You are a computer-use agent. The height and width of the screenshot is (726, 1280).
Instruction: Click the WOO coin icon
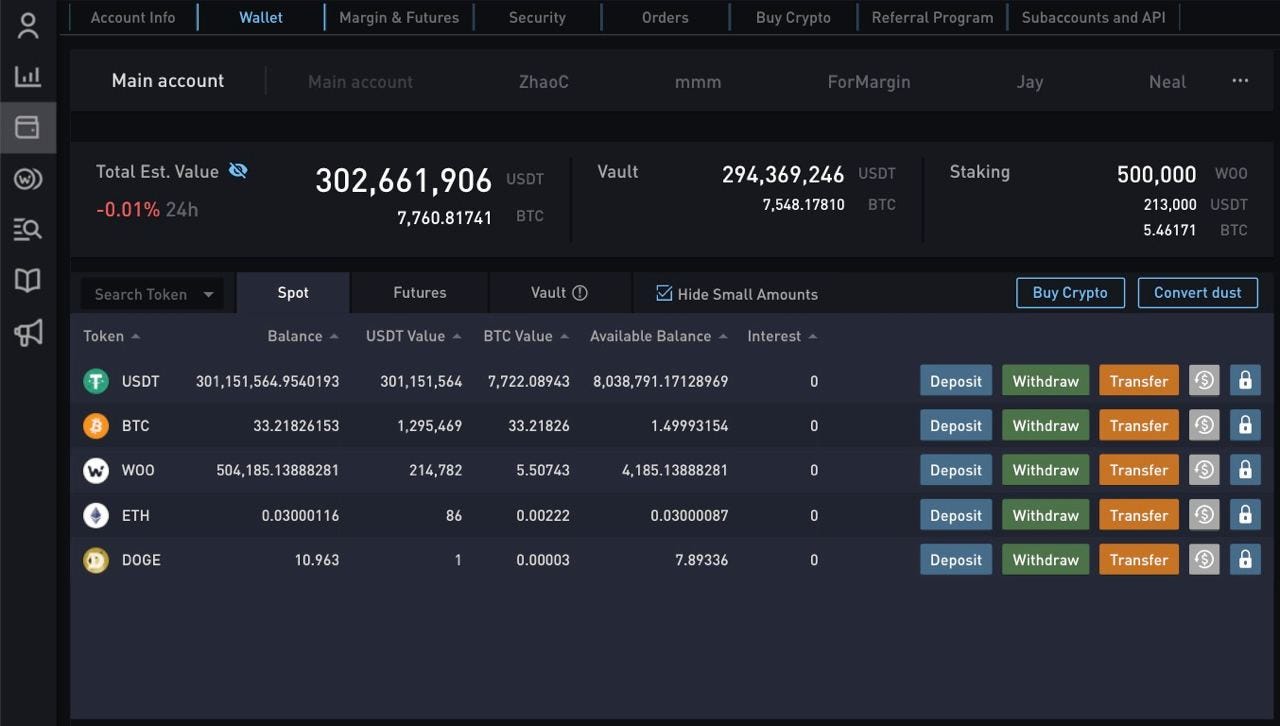(x=96, y=470)
